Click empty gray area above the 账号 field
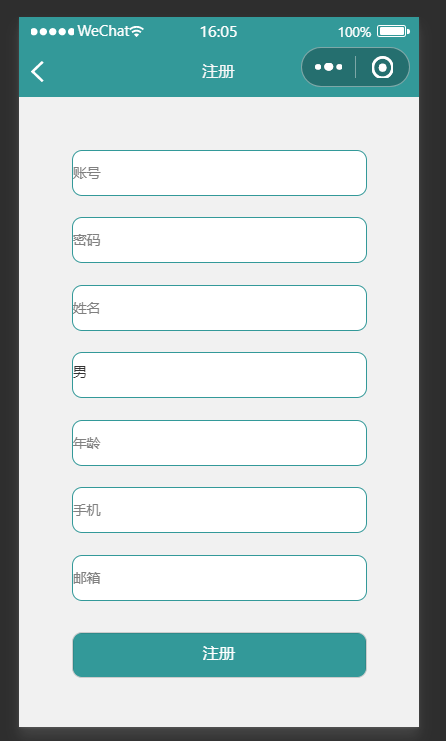446x741 pixels. (219, 123)
